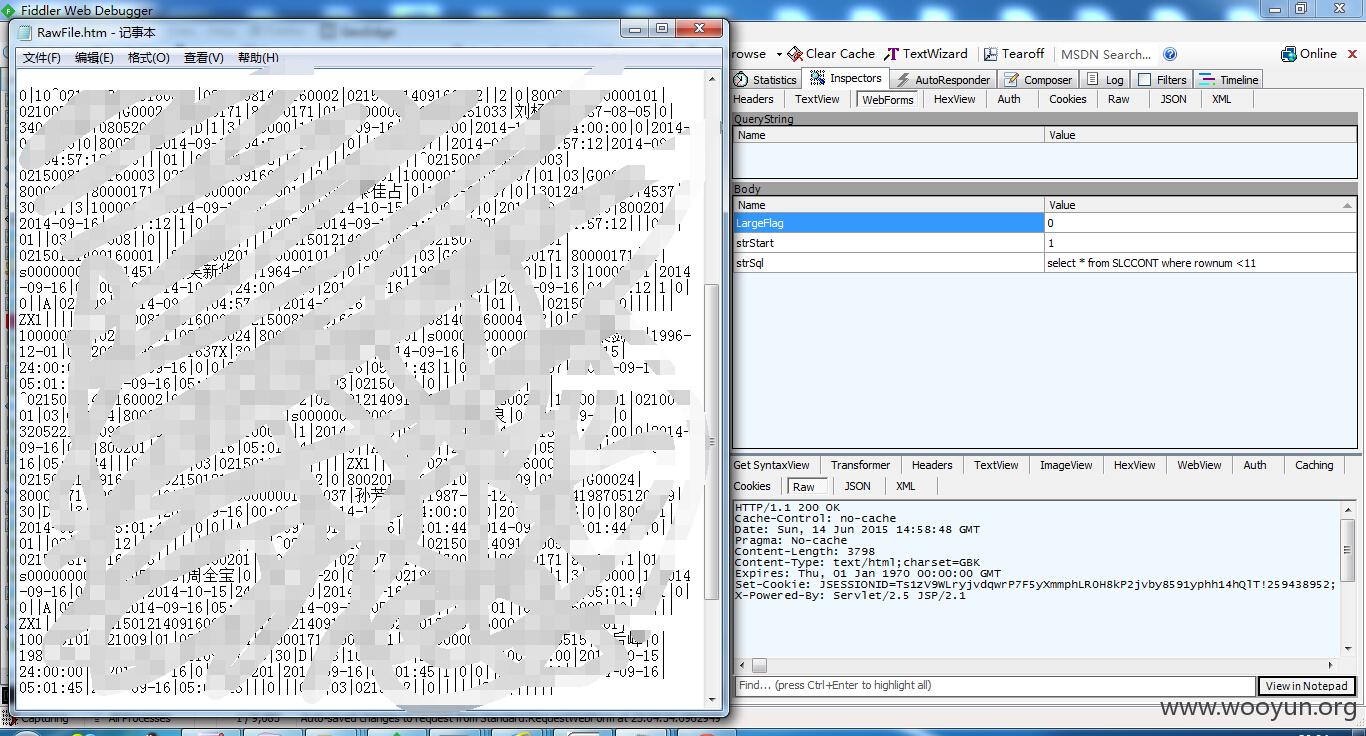1366x736 pixels.
Task: Click the Tearoff toolbar button
Action: point(1014,54)
